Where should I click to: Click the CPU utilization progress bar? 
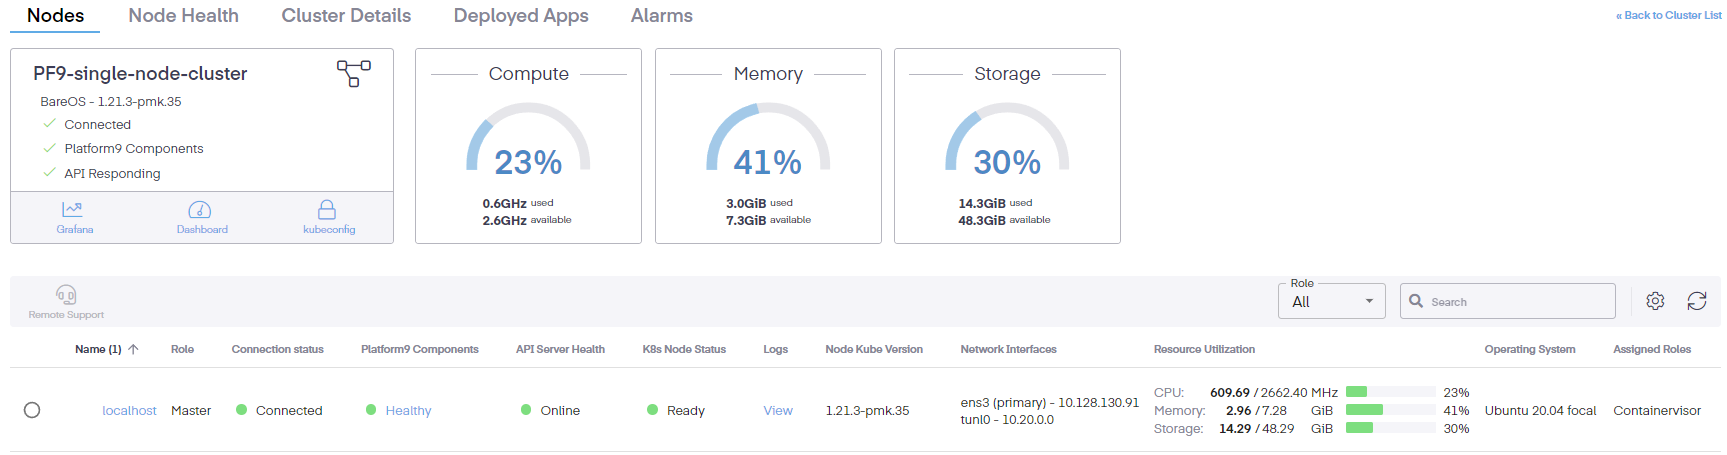[1390, 392]
